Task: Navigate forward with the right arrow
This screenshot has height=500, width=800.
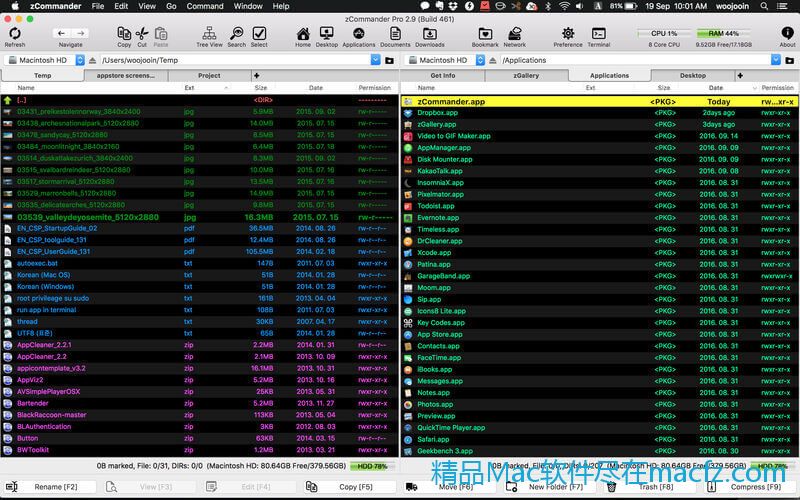Action: pos(80,33)
